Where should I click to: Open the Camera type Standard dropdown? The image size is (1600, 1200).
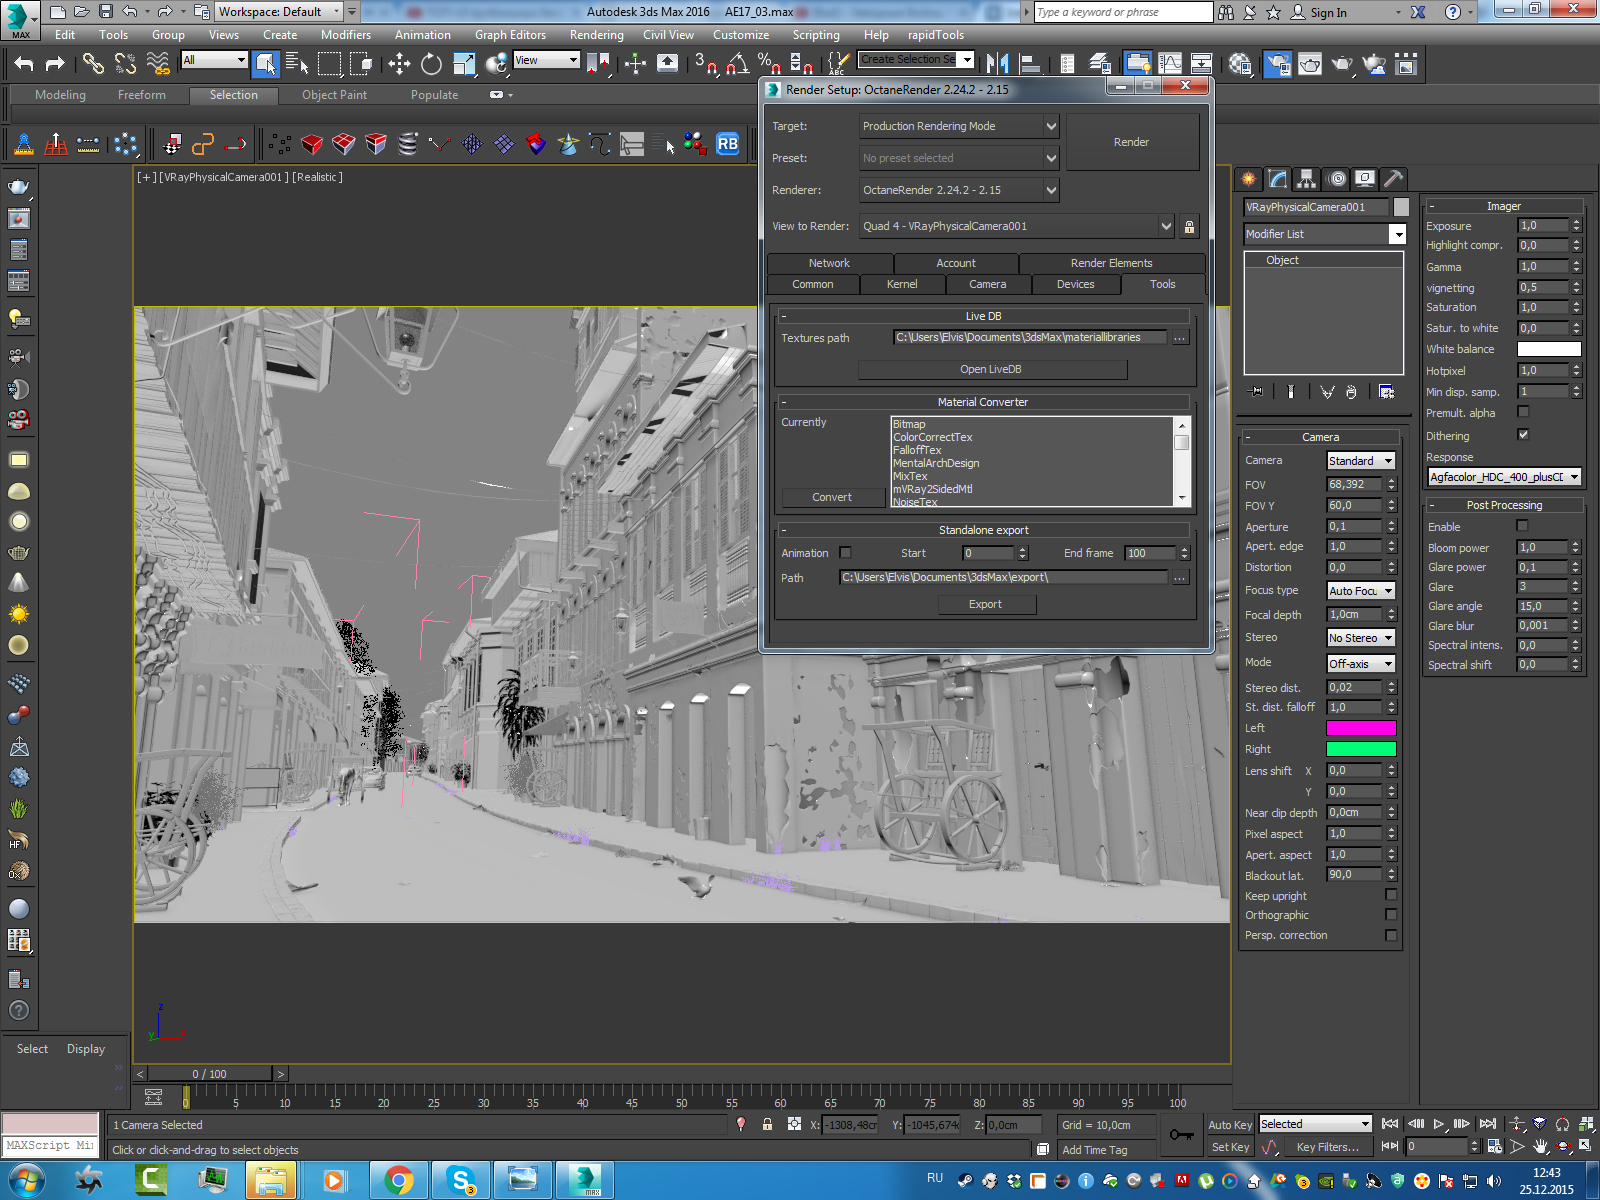point(1361,461)
